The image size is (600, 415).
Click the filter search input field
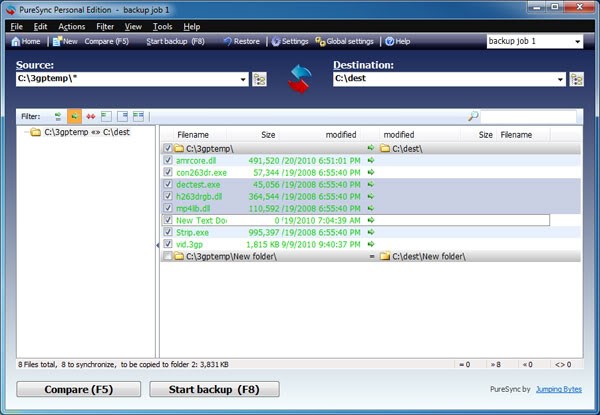point(528,116)
